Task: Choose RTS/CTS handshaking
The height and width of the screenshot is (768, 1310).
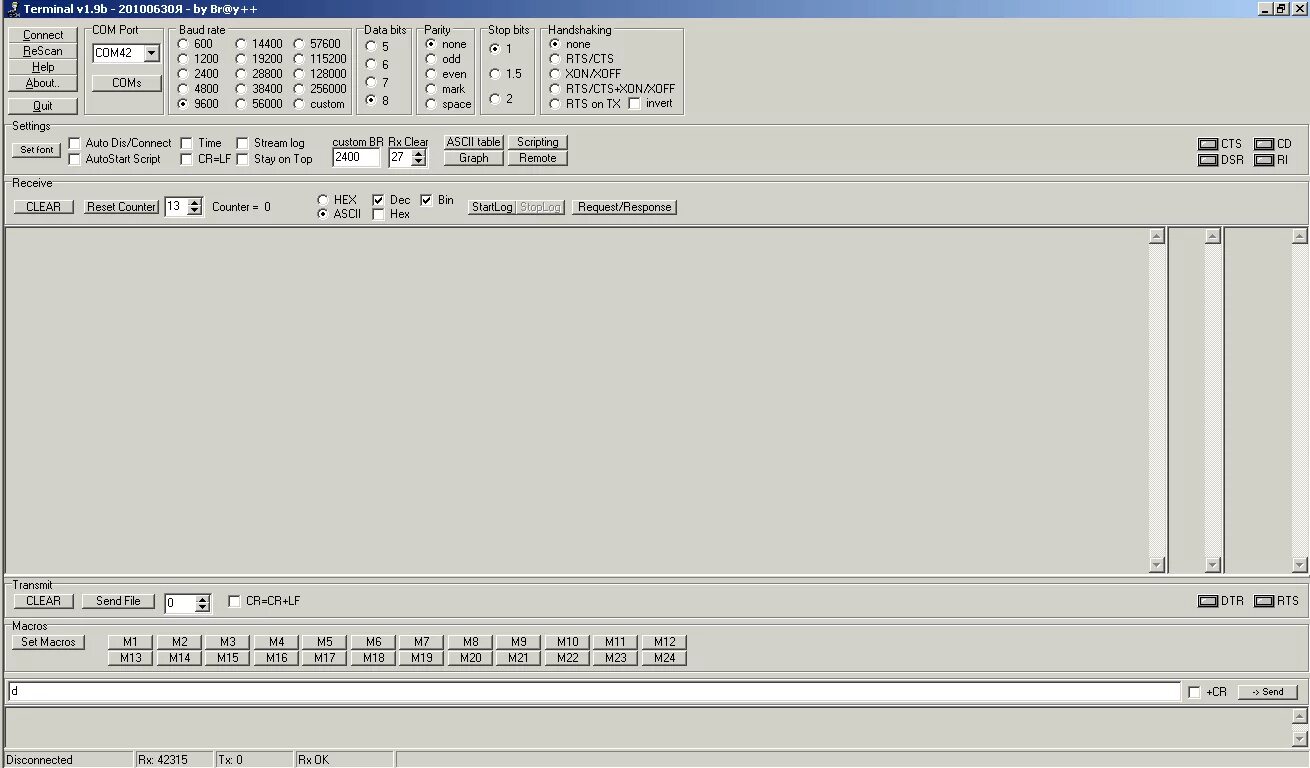Action: coord(555,58)
